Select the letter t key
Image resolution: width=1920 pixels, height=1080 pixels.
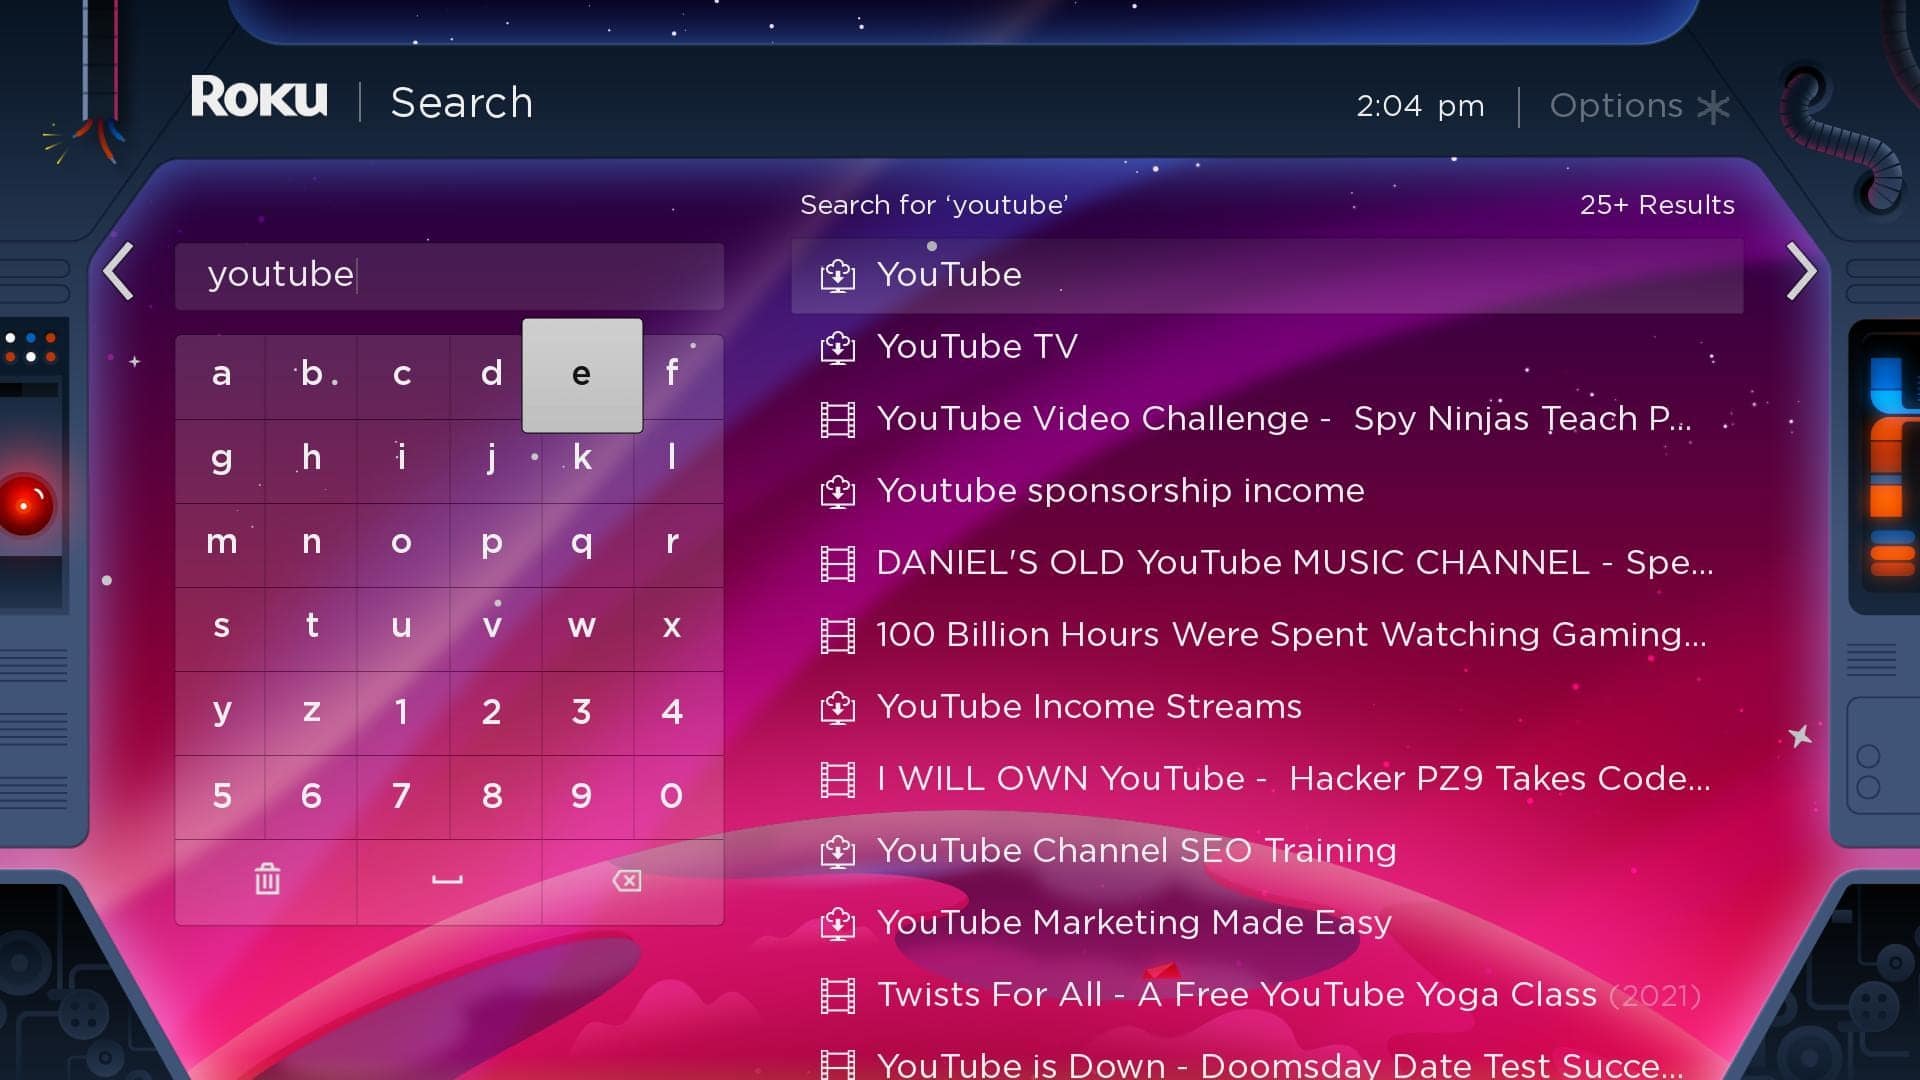[x=311, y=627]
